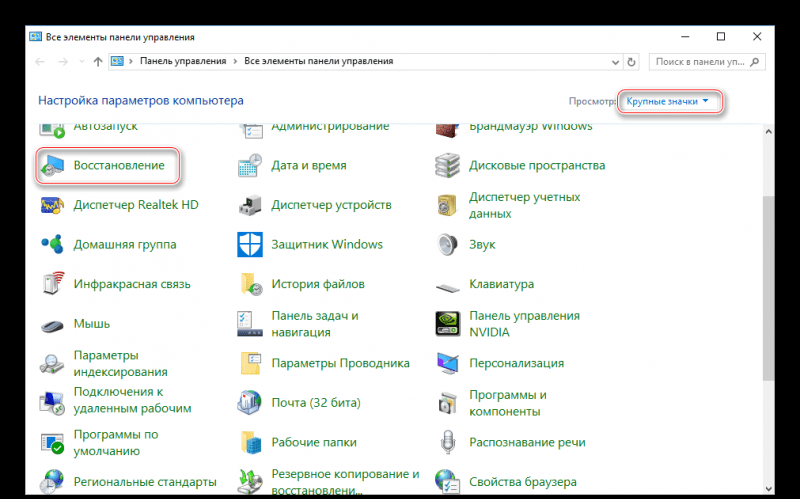Open the Почта (32 бита) text link
Screen dimensions: 800x499
316,403
